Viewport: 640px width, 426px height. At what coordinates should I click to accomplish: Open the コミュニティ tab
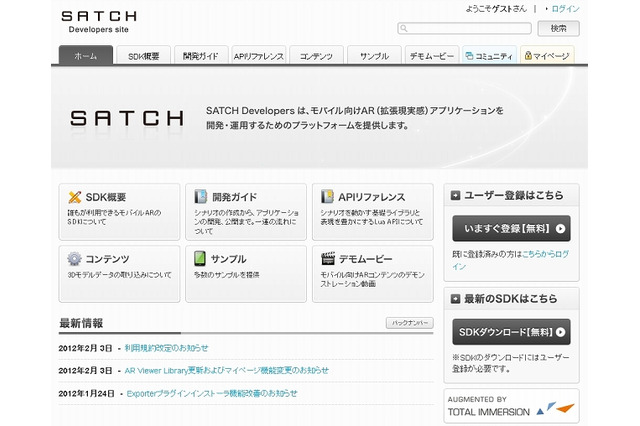[490, 56]
